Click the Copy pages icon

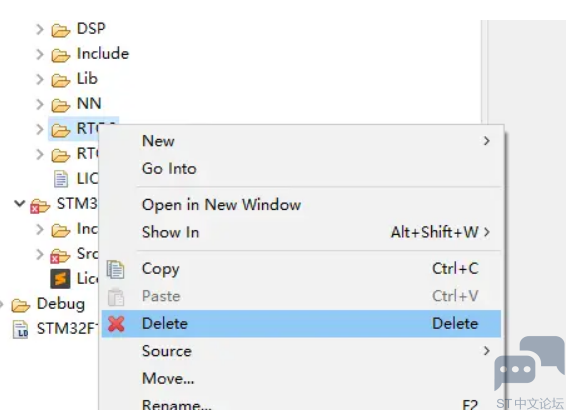(x=115, y=270)
